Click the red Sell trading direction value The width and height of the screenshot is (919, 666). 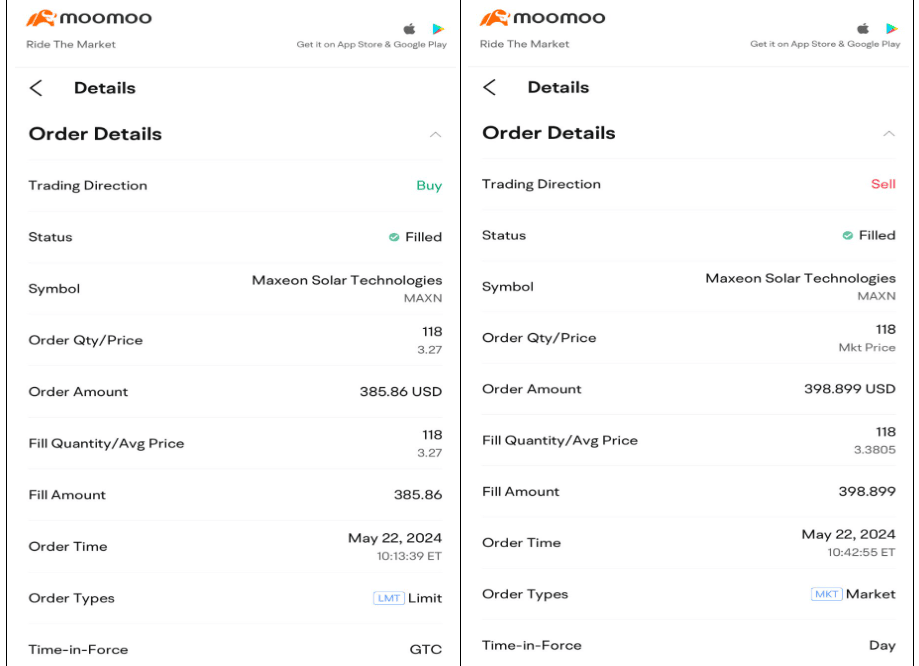[883, 184]
